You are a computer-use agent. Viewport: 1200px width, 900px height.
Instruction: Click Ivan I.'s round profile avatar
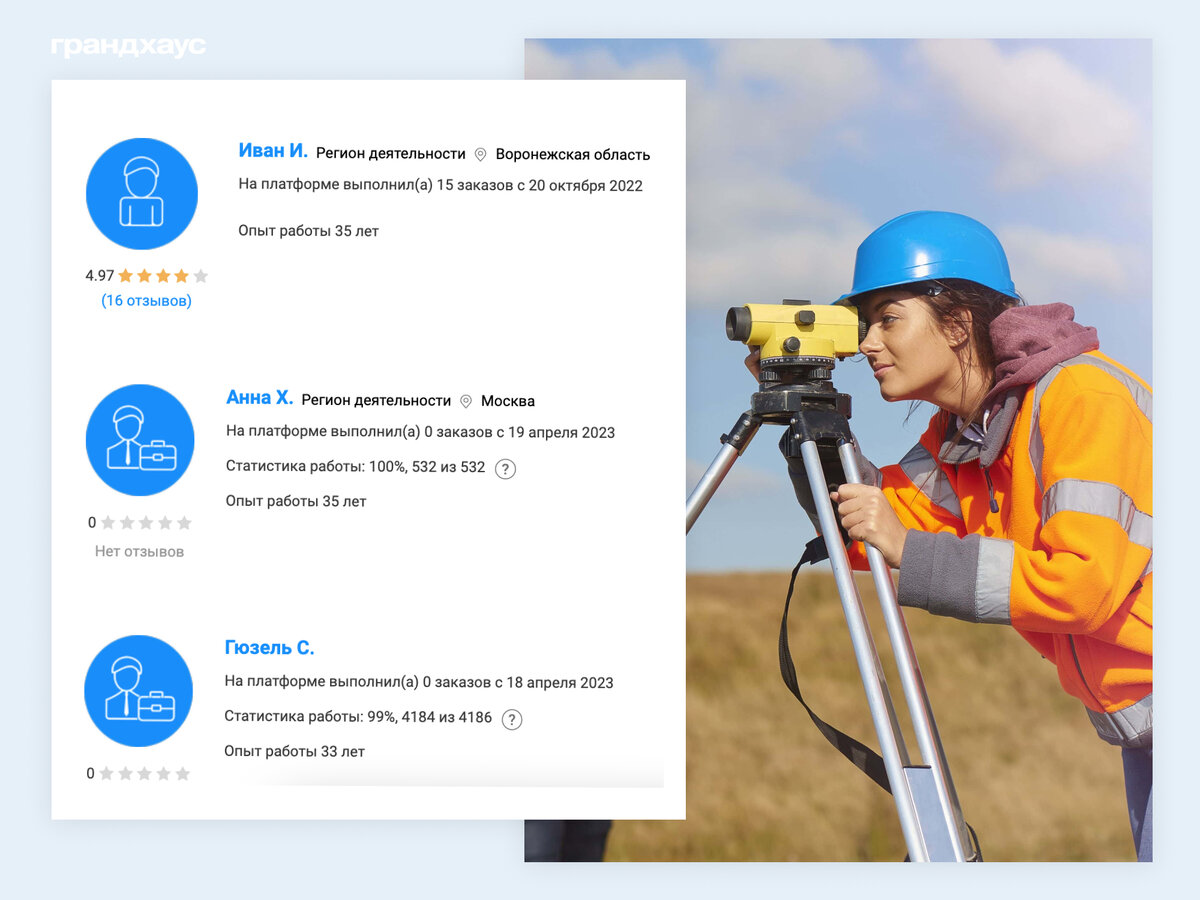(141, 194)
